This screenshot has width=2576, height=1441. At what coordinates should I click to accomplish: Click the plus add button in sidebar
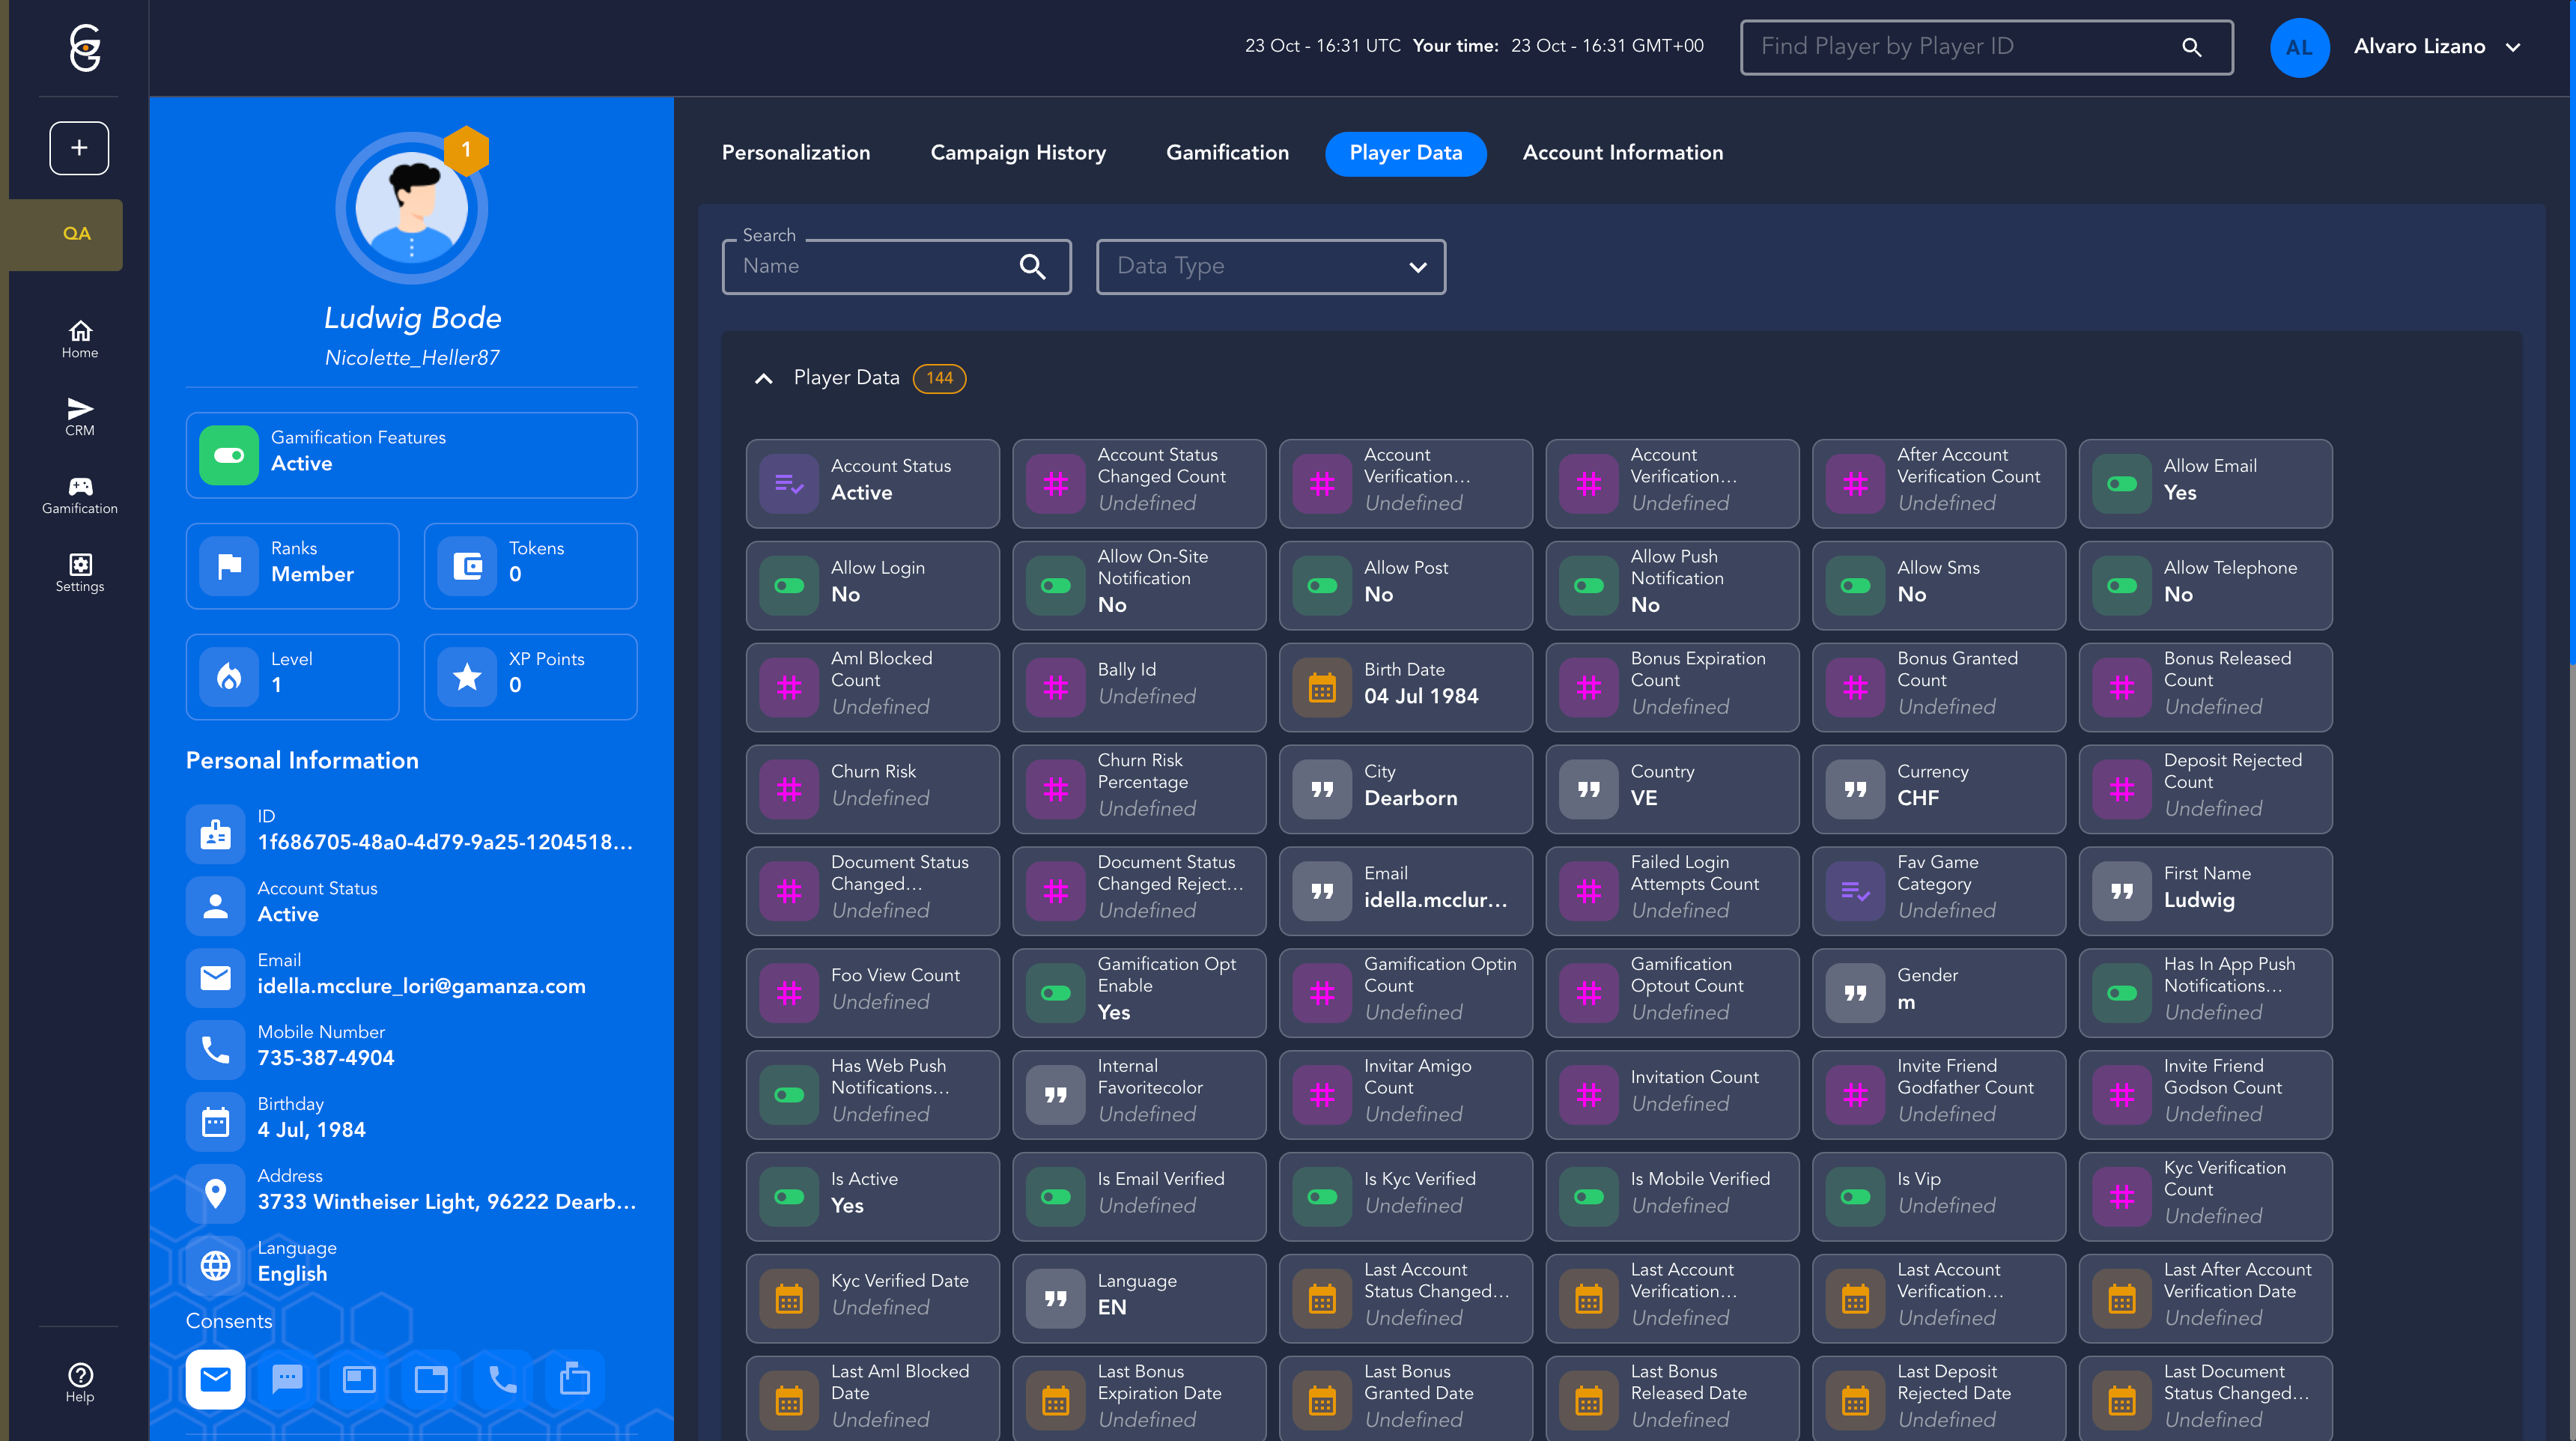pos(79,148)
